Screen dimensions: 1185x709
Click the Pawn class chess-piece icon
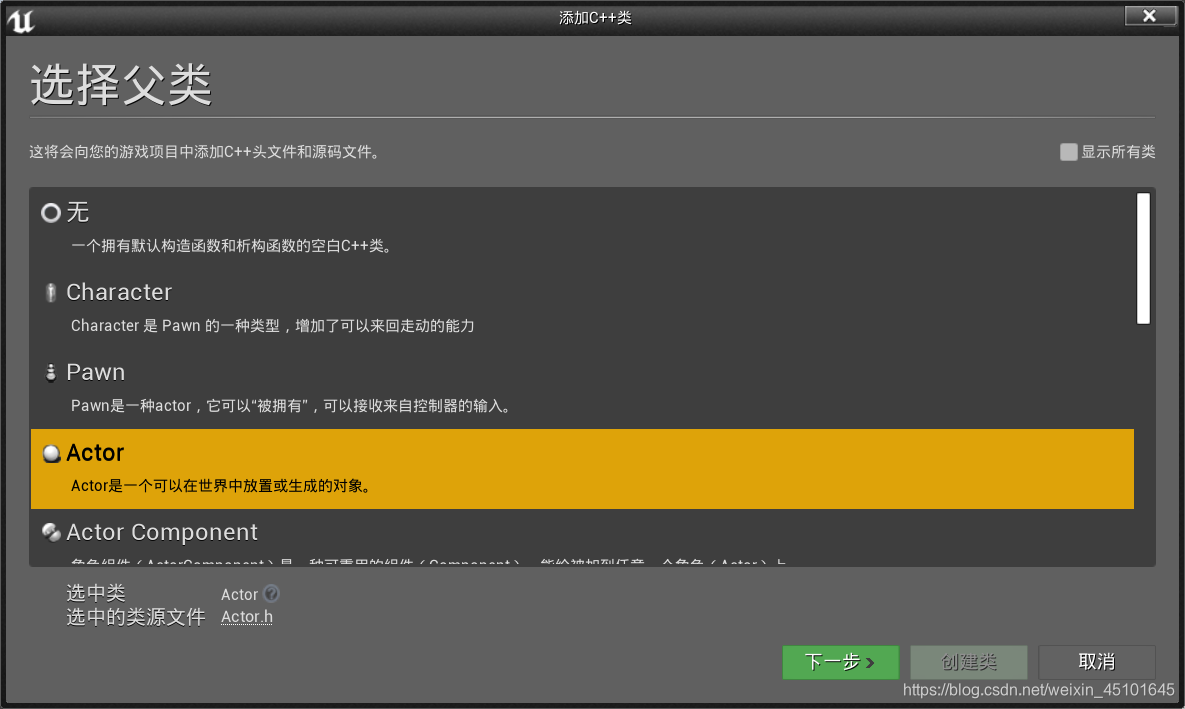tap(51, 373)
